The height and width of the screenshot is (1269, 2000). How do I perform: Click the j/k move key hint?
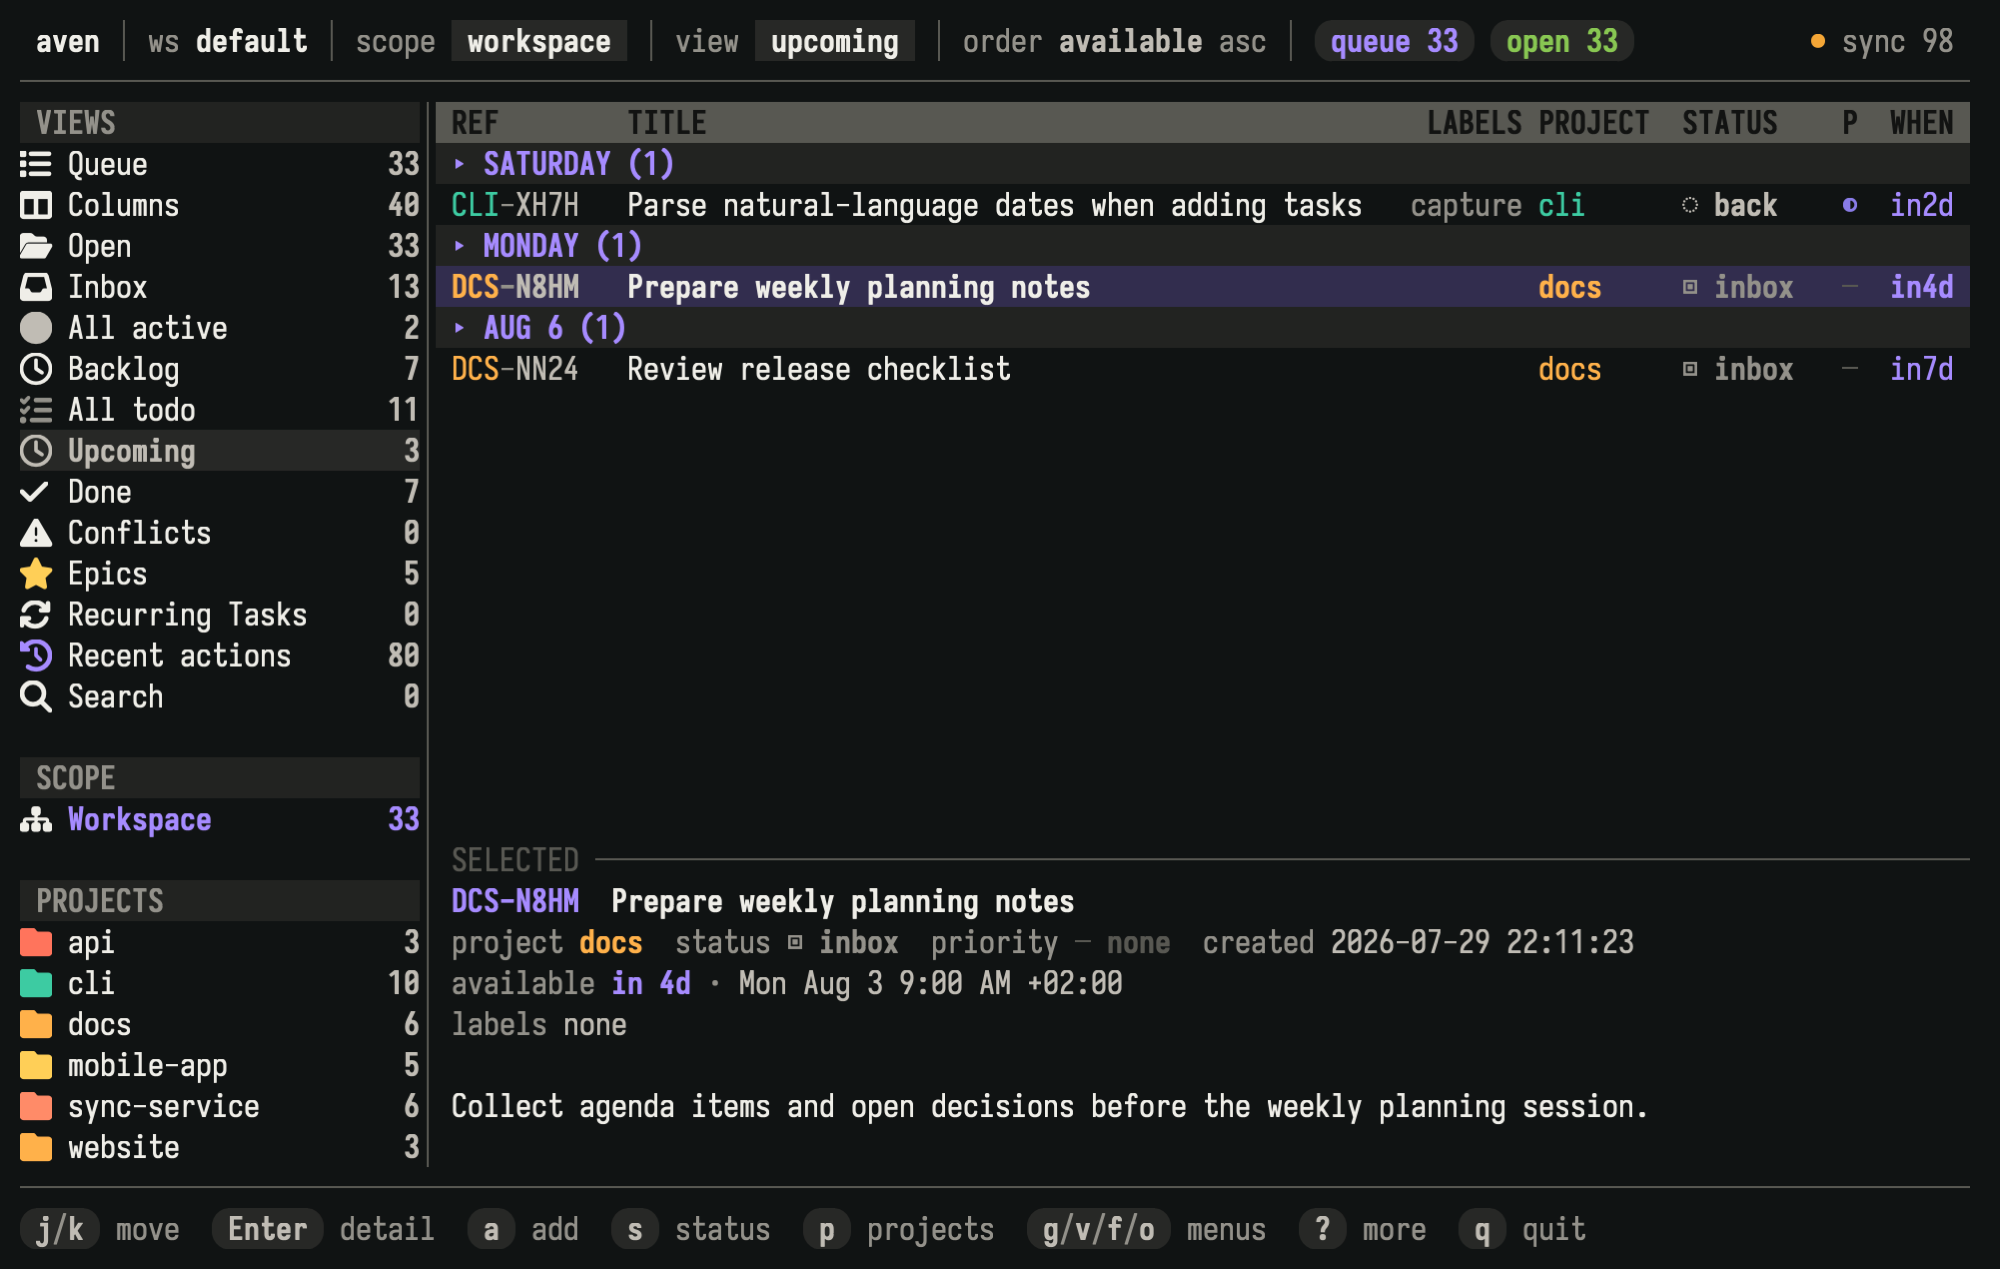tap(100, 1229)
